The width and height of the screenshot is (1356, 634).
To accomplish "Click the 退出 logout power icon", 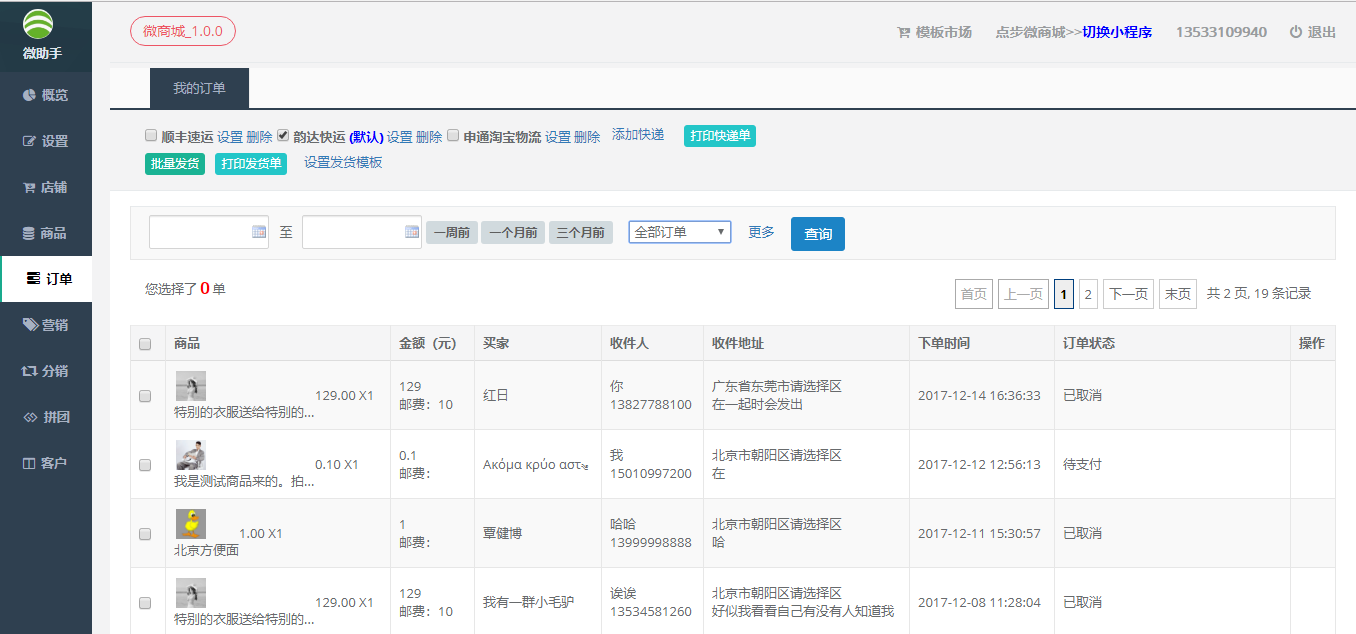I will (x=1295, y=32).
